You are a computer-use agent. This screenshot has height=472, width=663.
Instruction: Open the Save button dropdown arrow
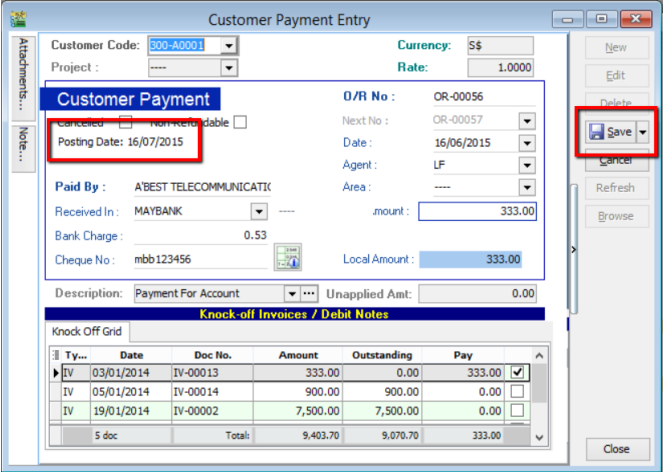642,132
